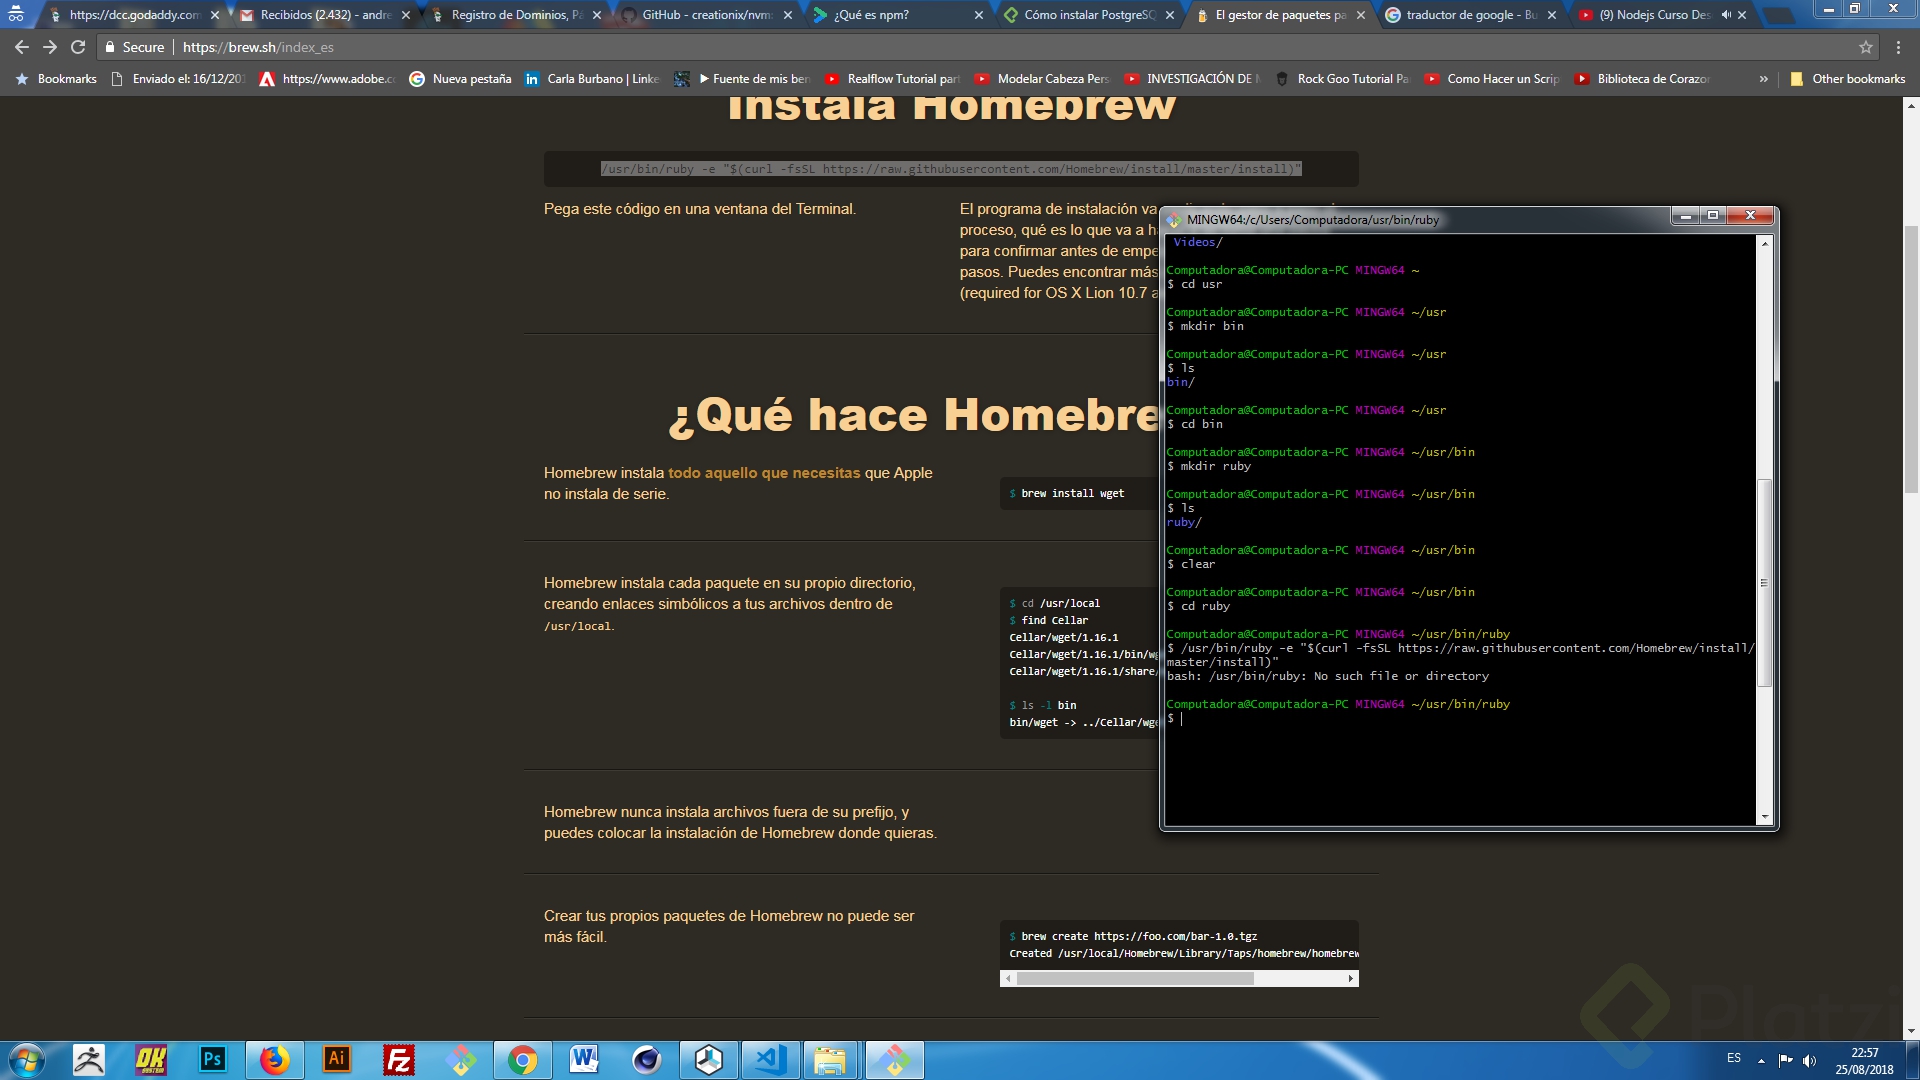Viewport: 1920px width, 1080px height.
Task: Click the Homebrew install command code box
Action: (x=951, y=169)
